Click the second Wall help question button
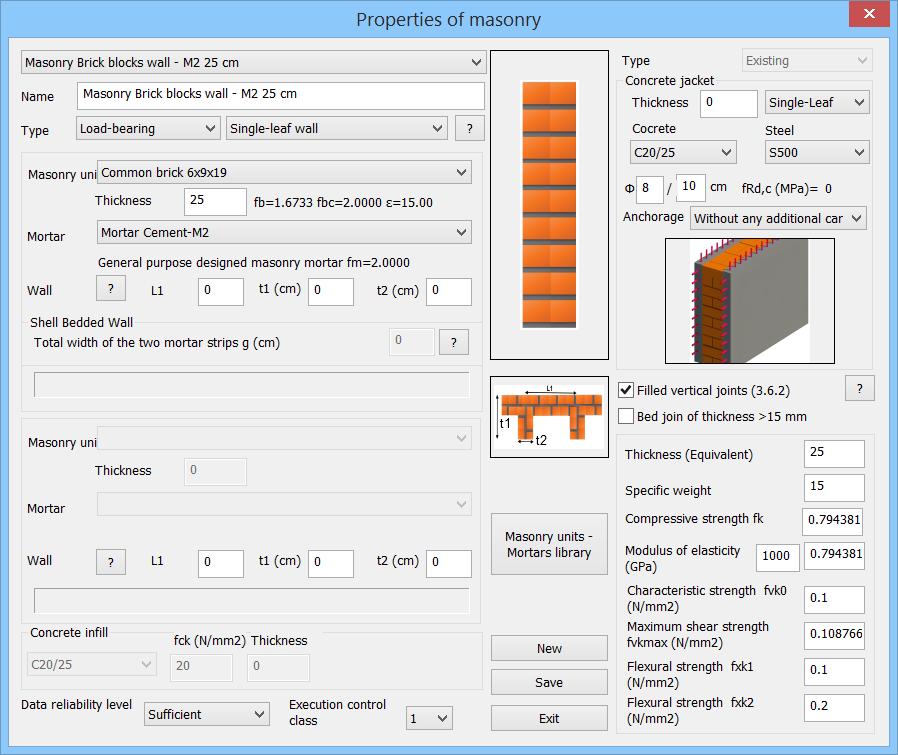The height and width of the screenshot is (755, 898). click(111, 563)
